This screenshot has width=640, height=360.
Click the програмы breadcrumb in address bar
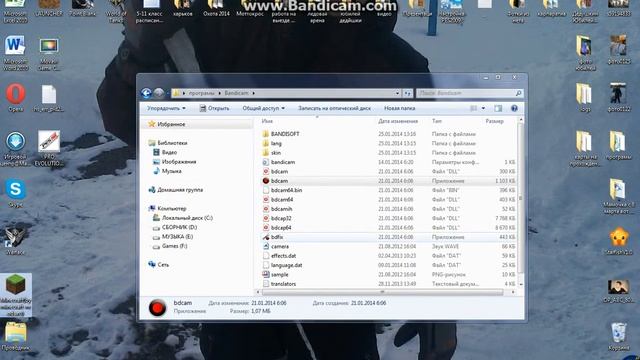202,93
